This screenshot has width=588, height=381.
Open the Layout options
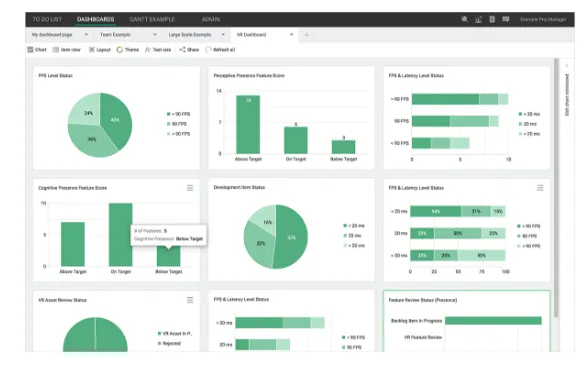(99, 50)
